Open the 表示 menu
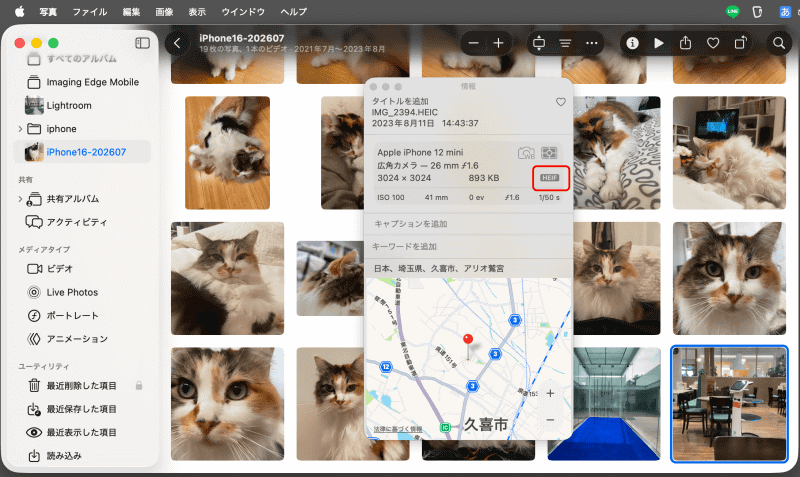The height and width of the screenshot is (477, 800). point(197,11)
